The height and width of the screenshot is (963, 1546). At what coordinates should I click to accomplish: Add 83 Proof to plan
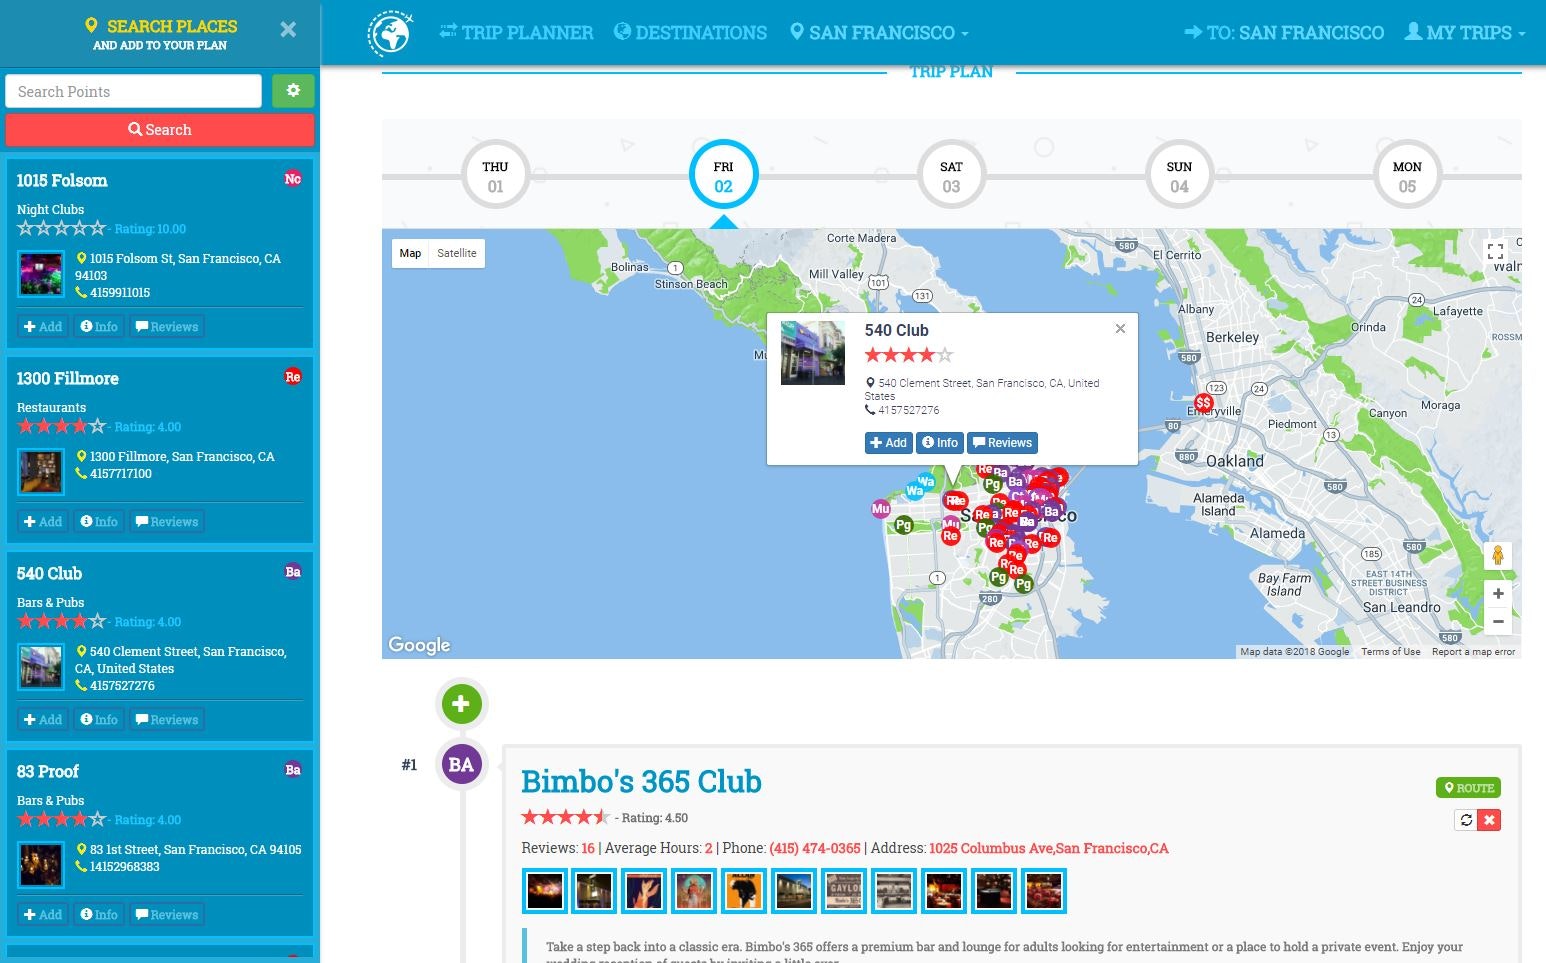43,915
